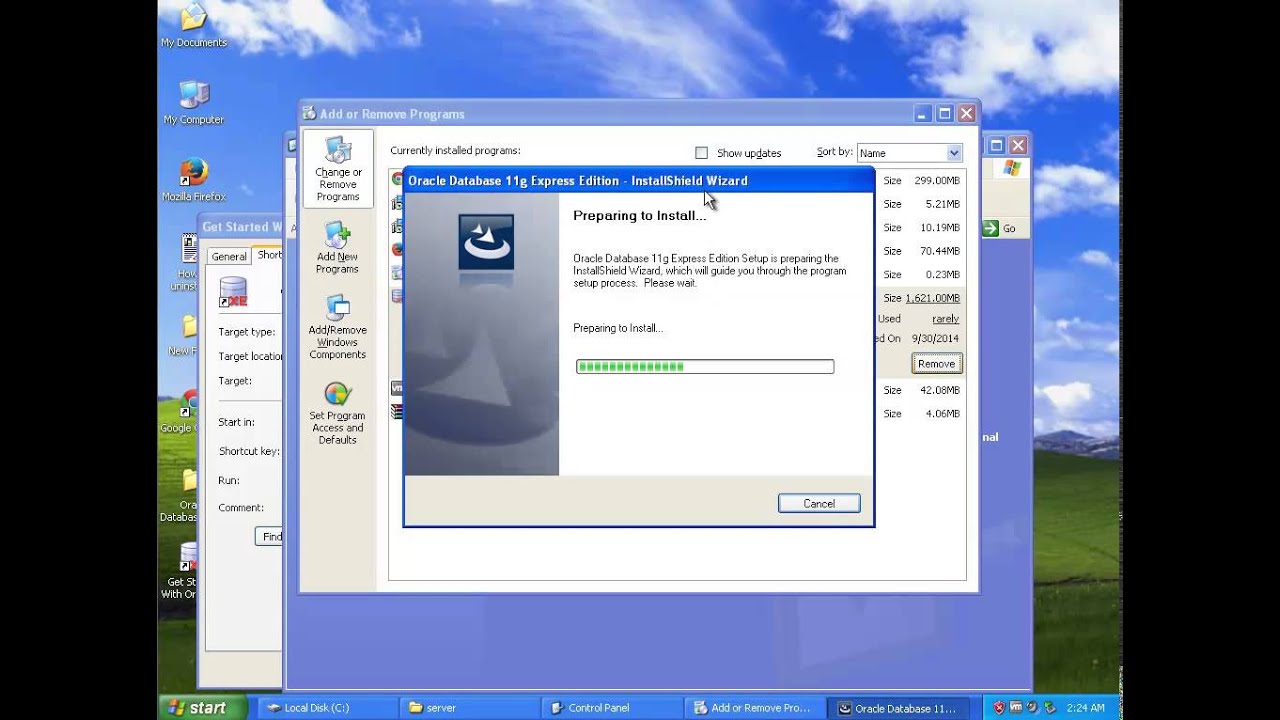
Task: Click the XE database icon in Properties
Action: (233, 292)
